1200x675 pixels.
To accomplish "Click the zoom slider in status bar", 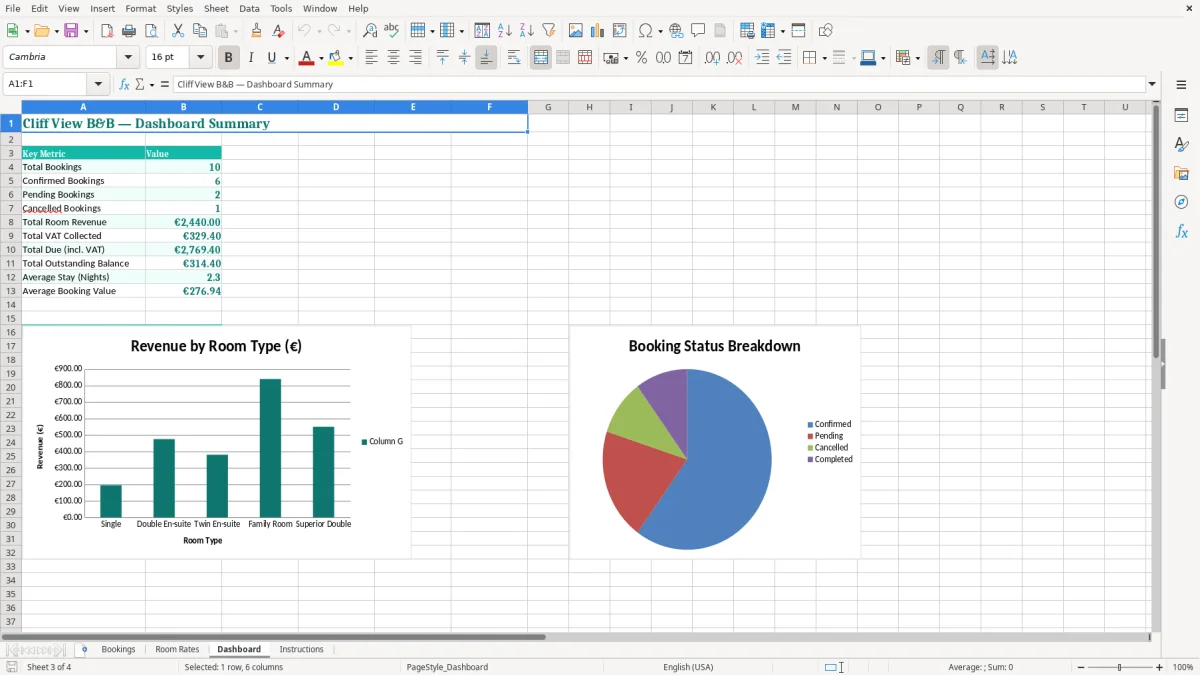I will [1119, 667].
